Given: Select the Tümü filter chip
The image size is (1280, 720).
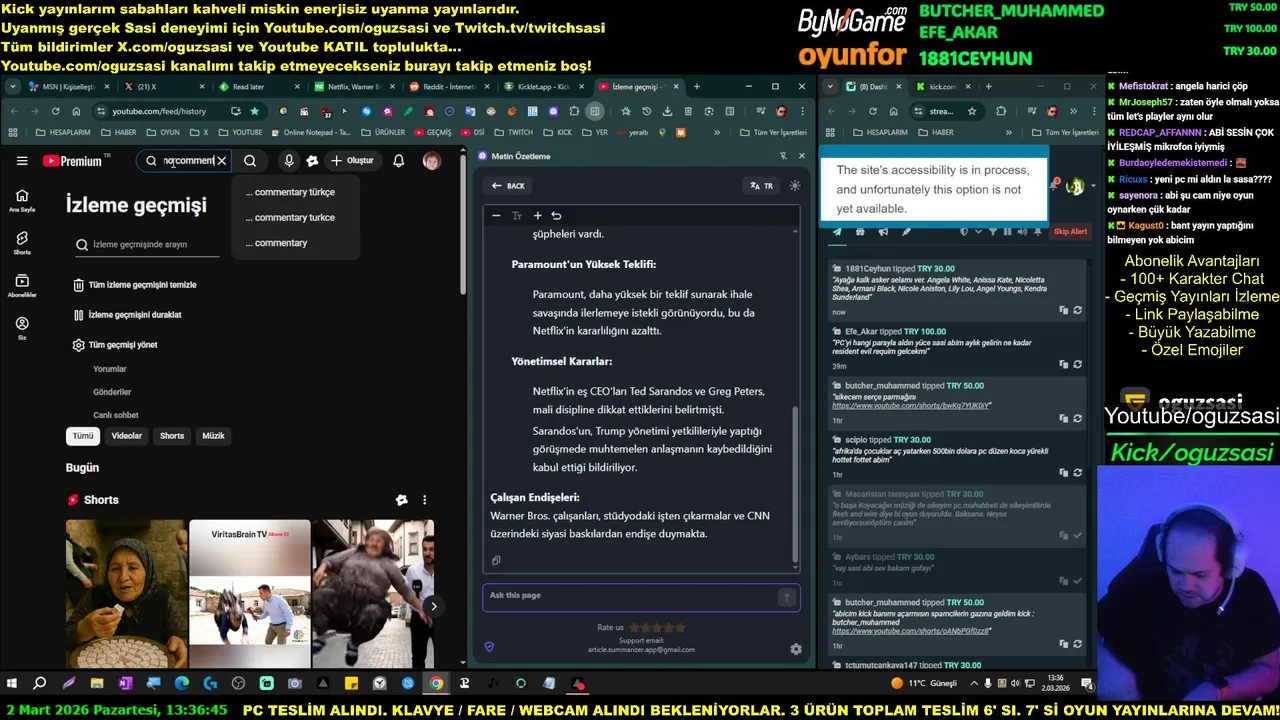Looking at the screenshot, I should 83,436.
